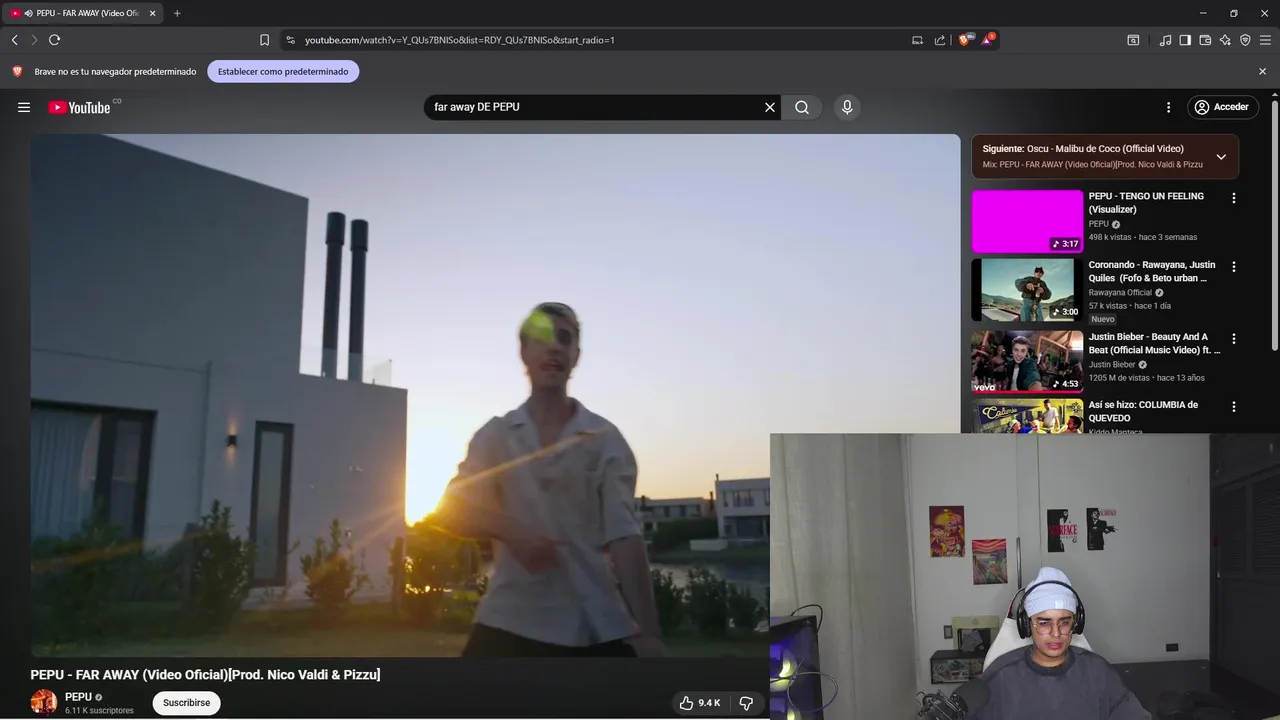Open the tab search icon in toolbar

coord(1133,40)
